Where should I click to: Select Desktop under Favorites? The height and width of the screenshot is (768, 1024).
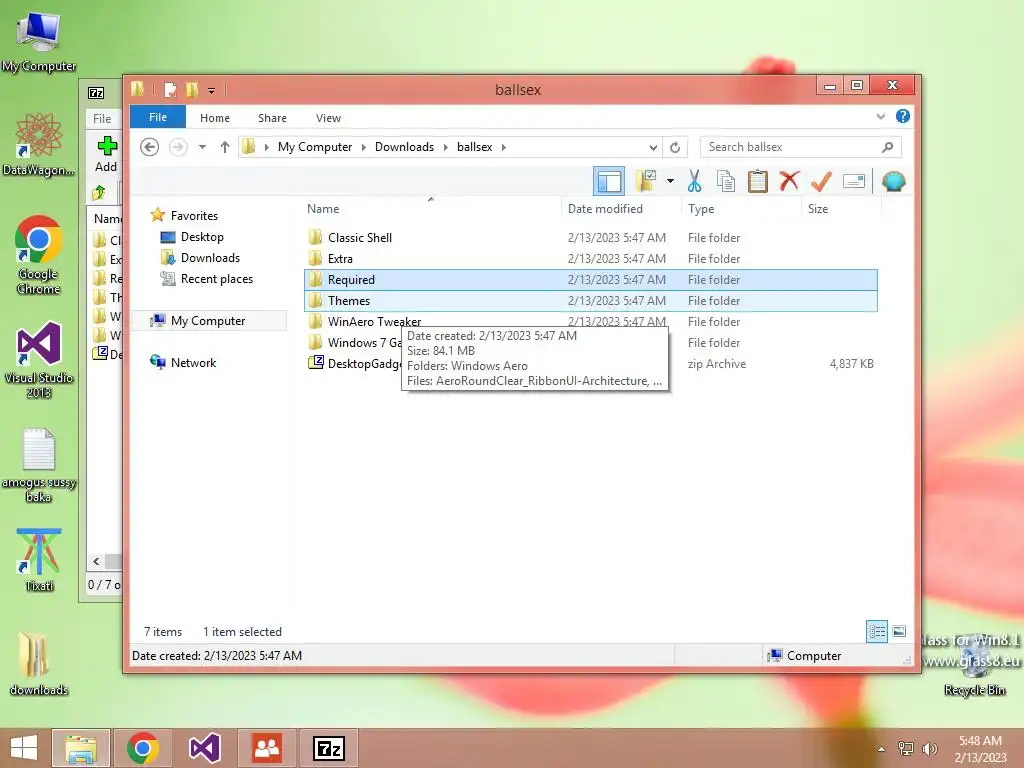click(x=202, y=236)
